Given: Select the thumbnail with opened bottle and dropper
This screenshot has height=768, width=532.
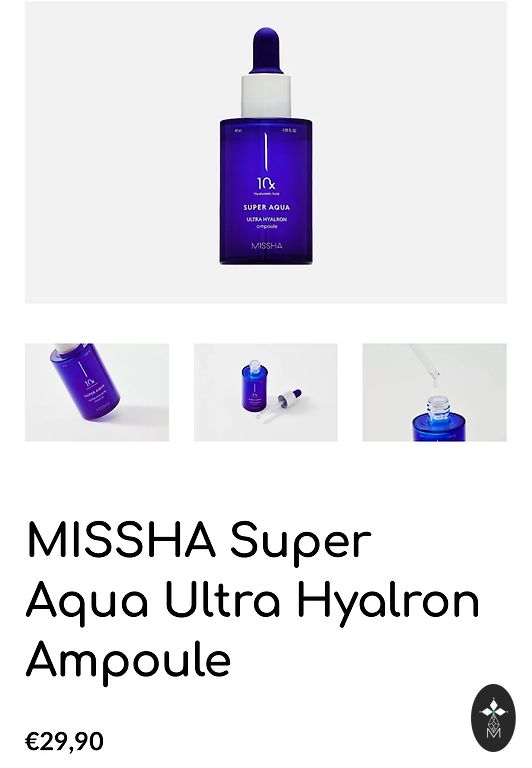Looking at the screenshot, I should [x=266, y=392].
